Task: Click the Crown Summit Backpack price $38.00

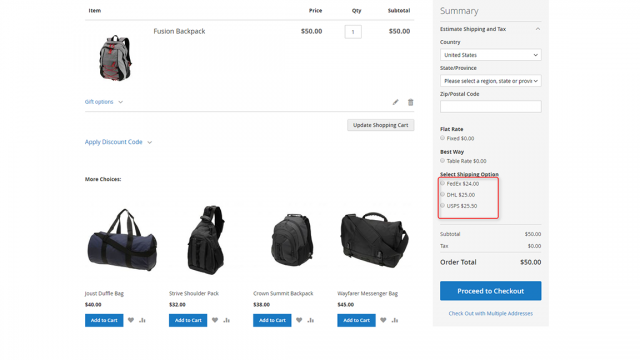Action: pos(261,304)
